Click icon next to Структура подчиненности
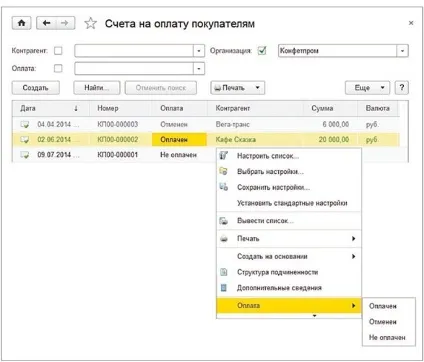The height and width of the screenshot is (362, 424). coord(224,272)
